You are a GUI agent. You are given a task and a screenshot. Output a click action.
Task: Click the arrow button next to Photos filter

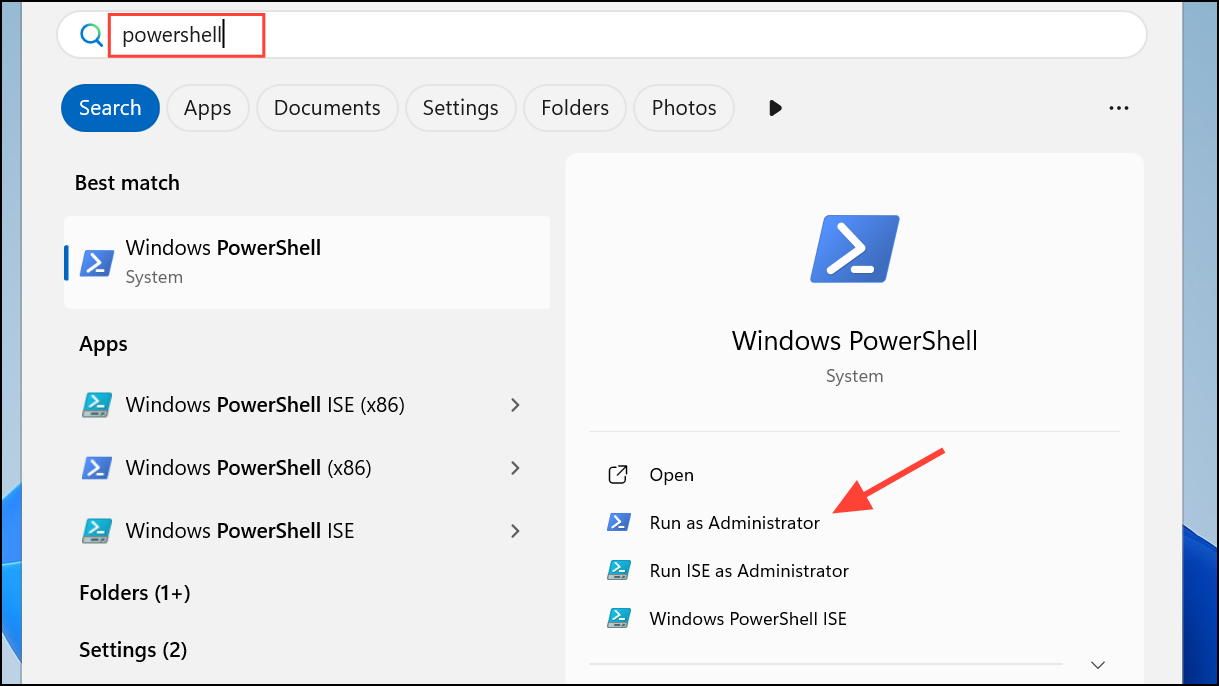pyautogui.click(x=775, y=107)
